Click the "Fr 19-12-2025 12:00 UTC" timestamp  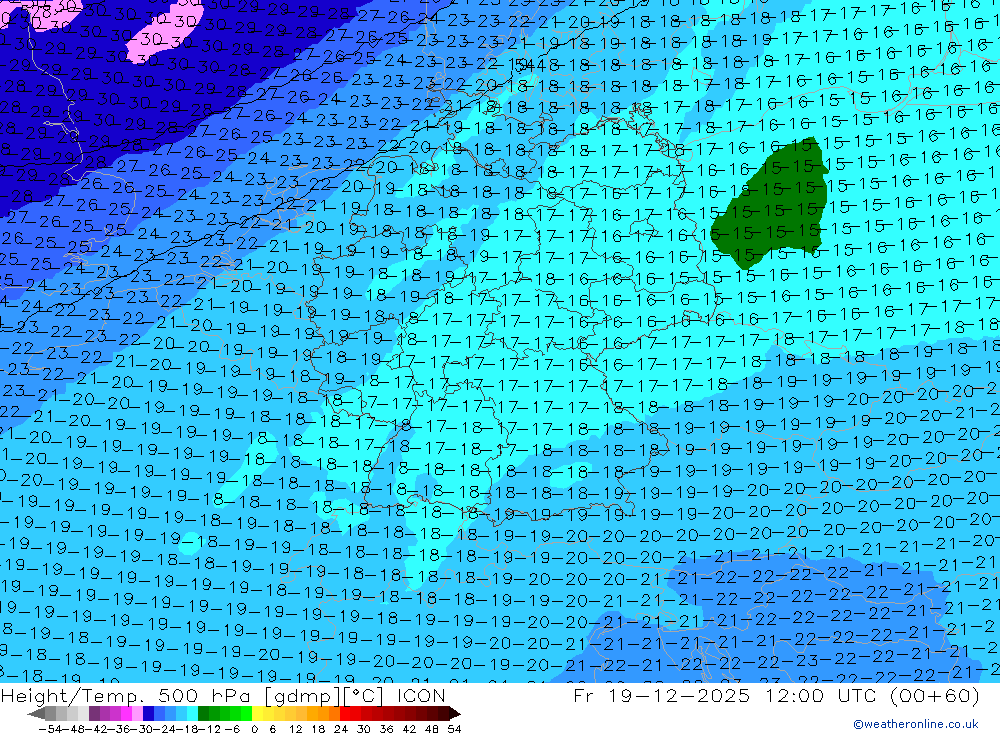pyautogui.click(x=724, y=695)
